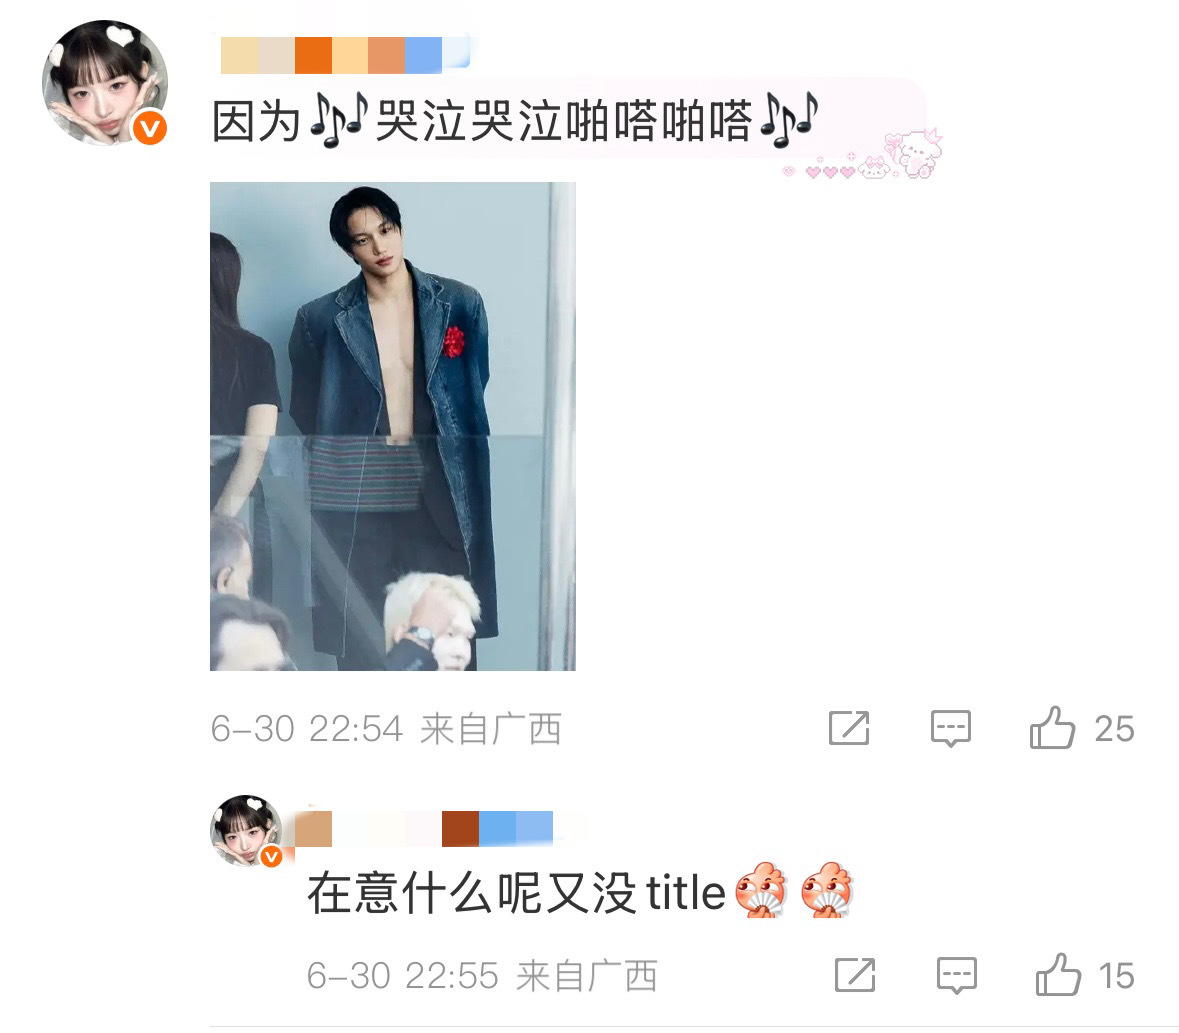Like the first comment with 25 likes

(1052, 728)
